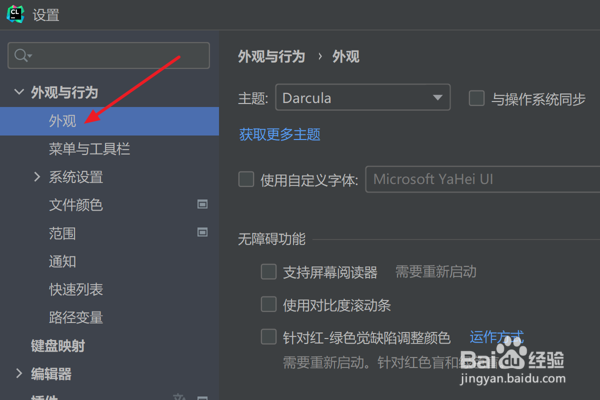Tick 针对红-绿色觉缺陷调整颜色 checkbox
Viewport: 600px width, 400px height.
pos(269,337)
